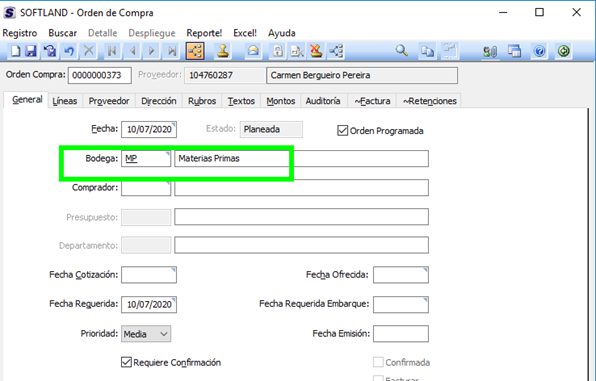Click the Materias Primas description field
Screen dimensions: 596x381
pyautogui.click(x=301, y=158)
